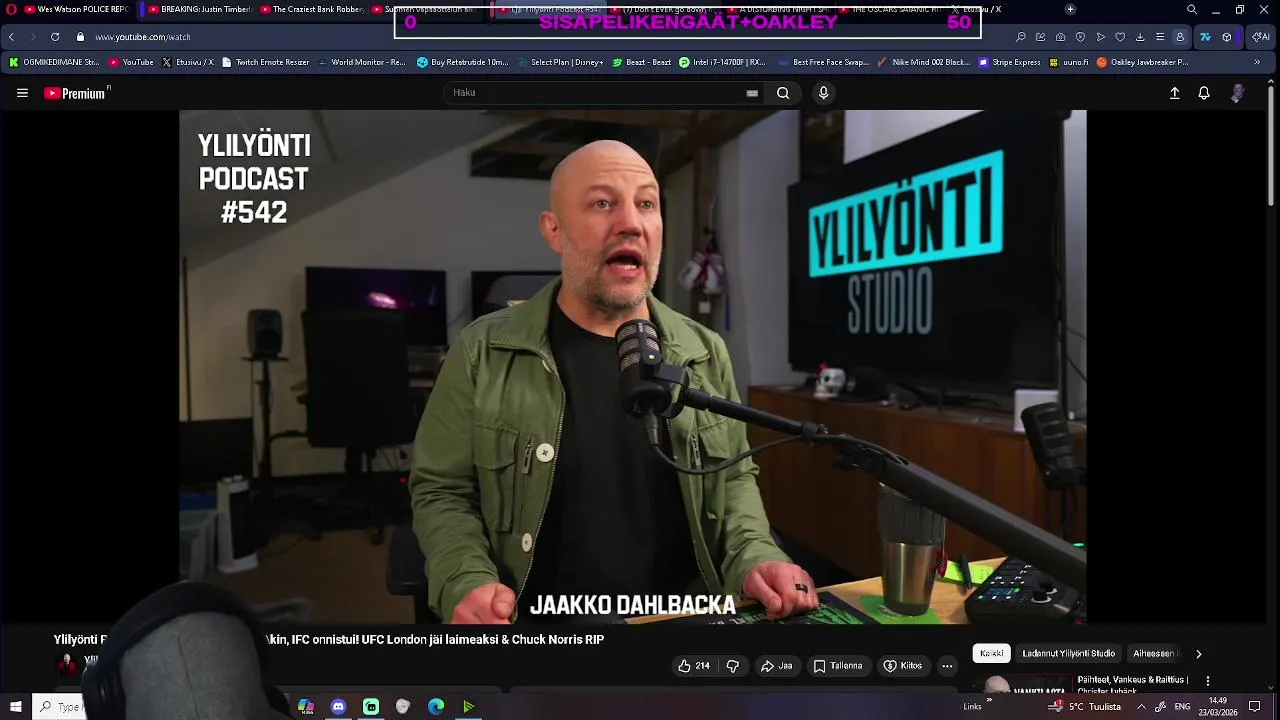Open Discord from the taskbar

point(338,707)
